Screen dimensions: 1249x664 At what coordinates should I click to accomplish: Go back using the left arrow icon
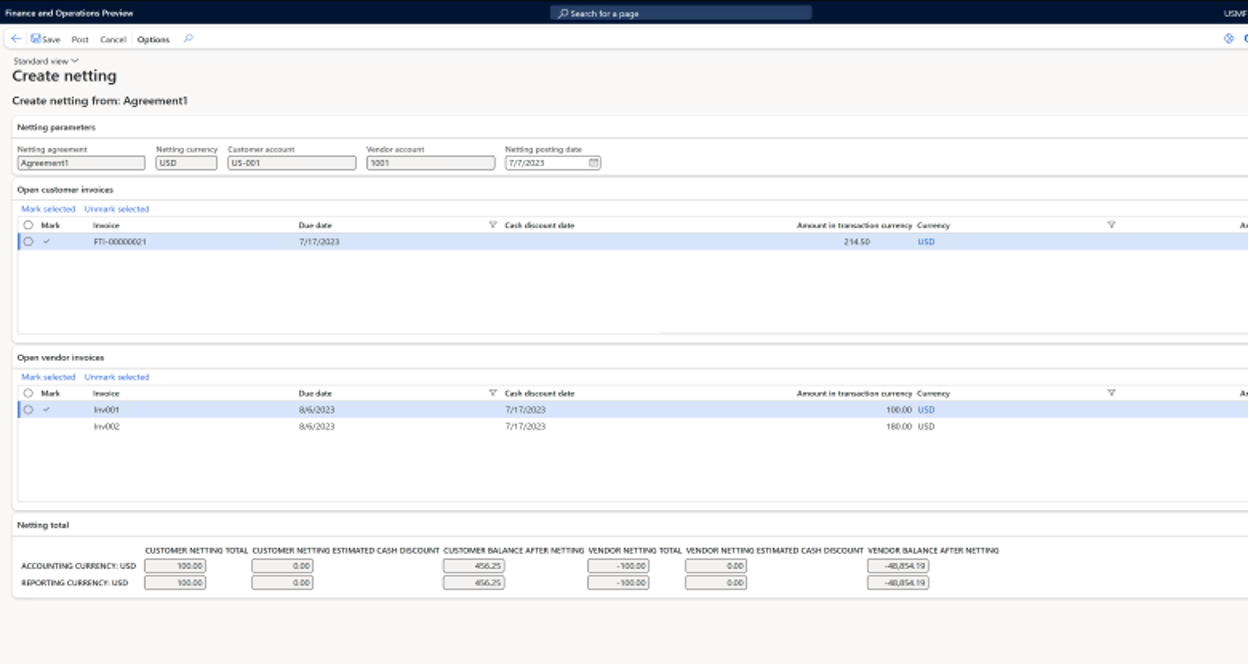(16, 39)
